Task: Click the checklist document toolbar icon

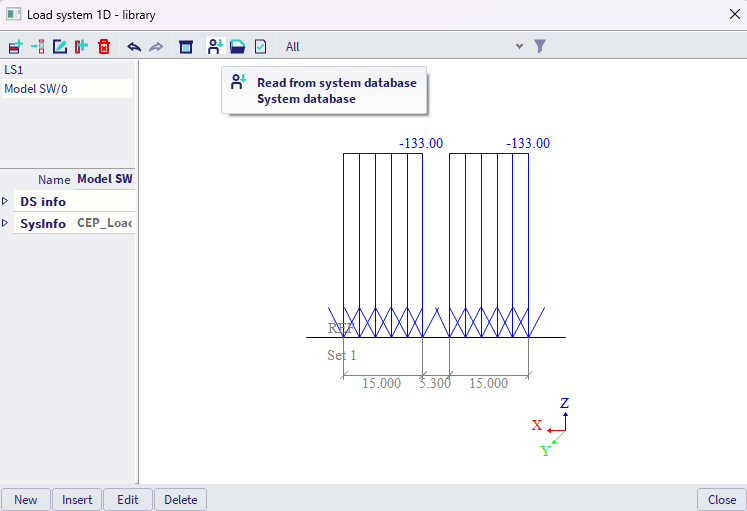Action: point(260,46)
